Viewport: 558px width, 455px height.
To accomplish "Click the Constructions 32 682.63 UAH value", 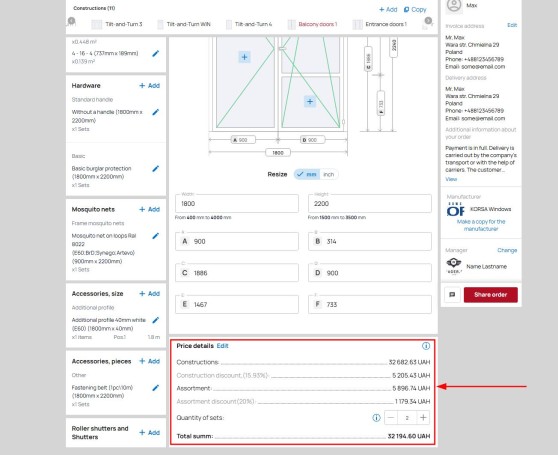I will click(x=409, y=362).
